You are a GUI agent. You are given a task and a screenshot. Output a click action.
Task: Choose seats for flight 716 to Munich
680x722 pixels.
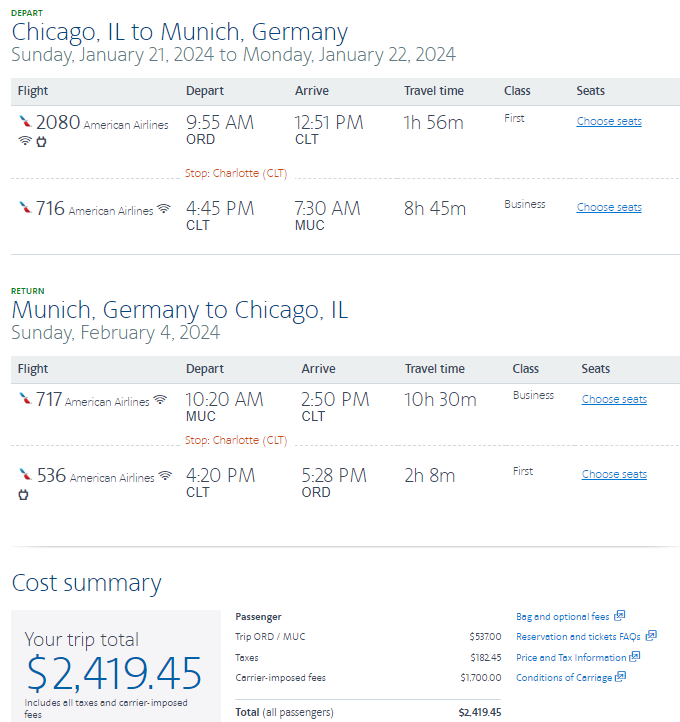tap(609, 208)
